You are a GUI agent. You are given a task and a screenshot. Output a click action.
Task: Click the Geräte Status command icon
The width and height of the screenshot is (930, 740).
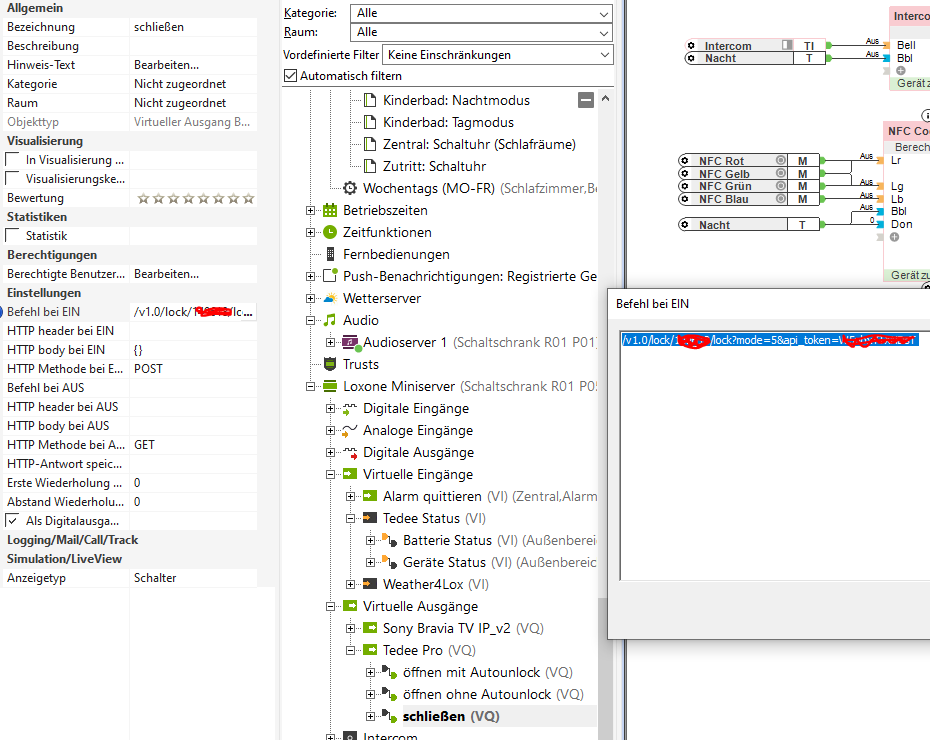point(390,562)
